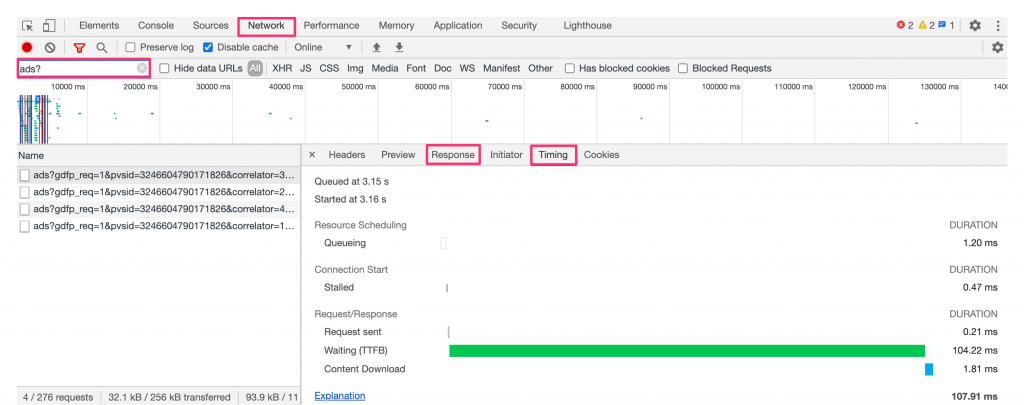Import HAR file with the upload arrow
The height and width of the screenshot is (405, 1024).
pyautogui.click(x=376, y=48)
